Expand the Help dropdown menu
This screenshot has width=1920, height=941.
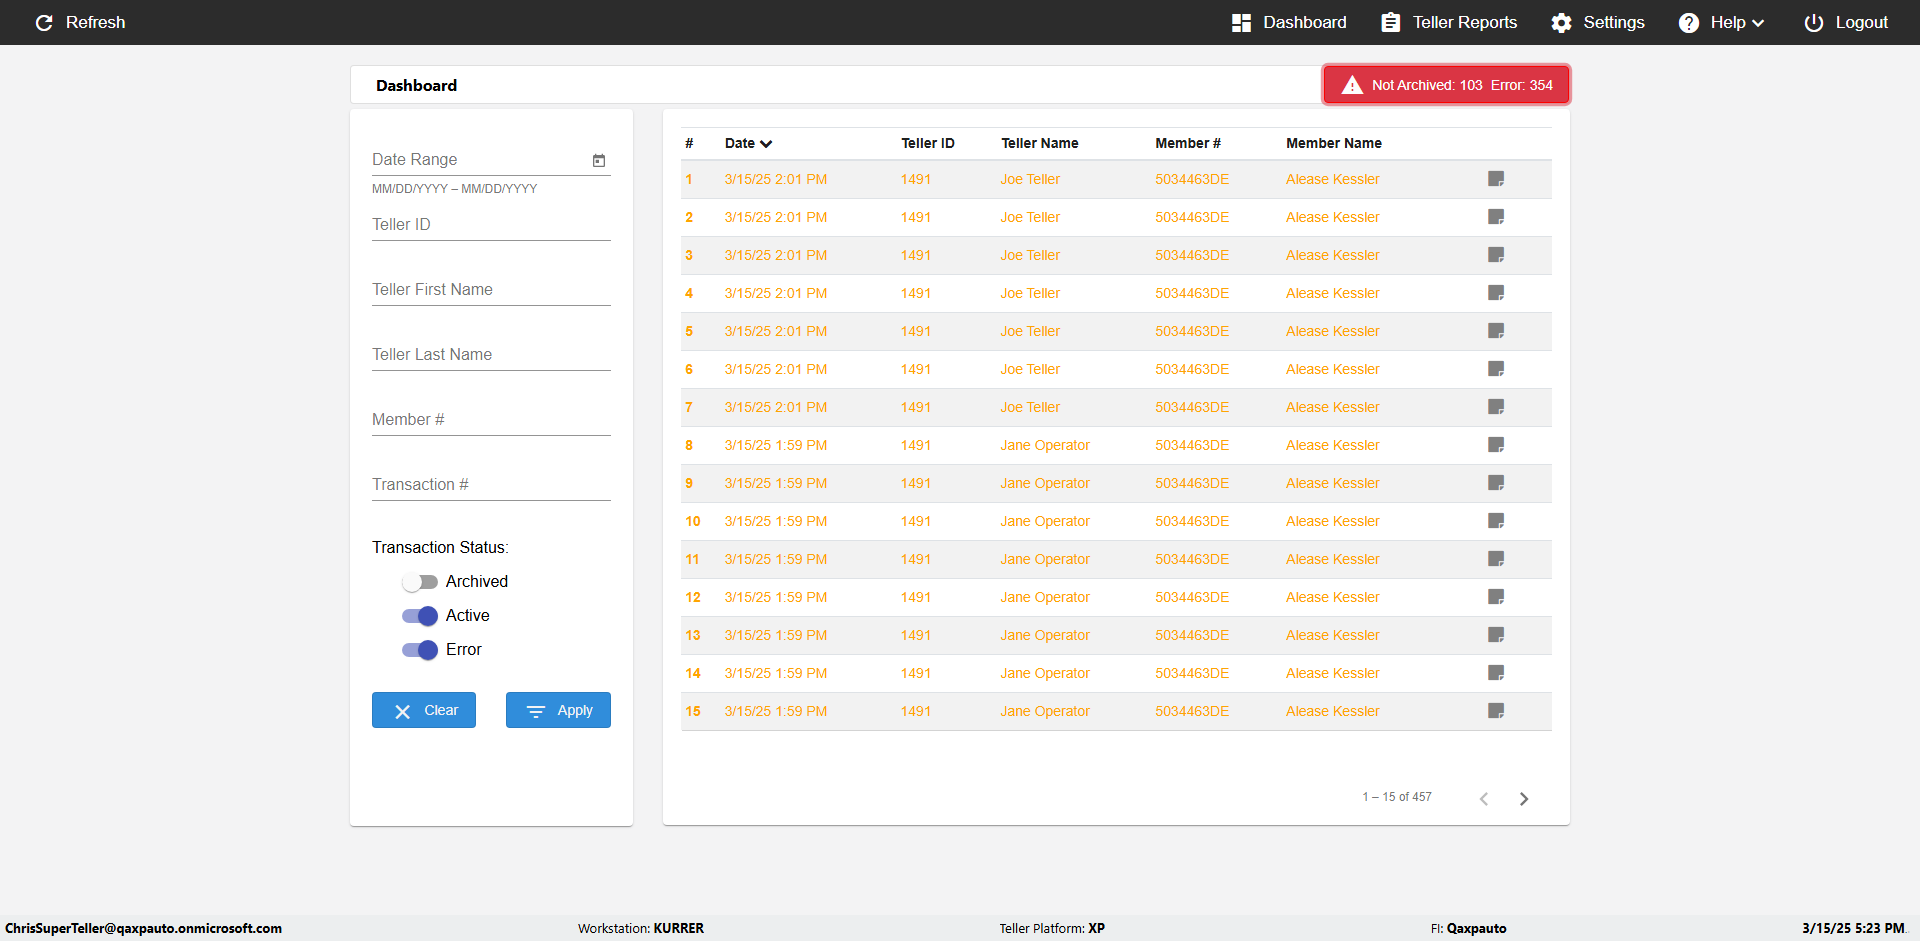coord(1721,22)
